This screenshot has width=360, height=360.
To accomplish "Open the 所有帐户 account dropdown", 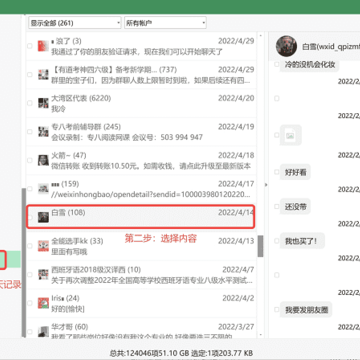I will (165, 23).
